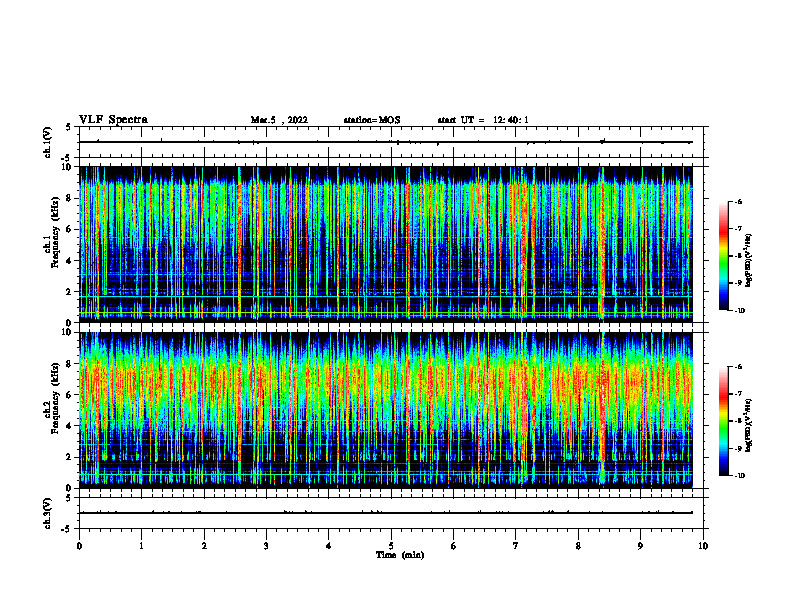Click the ch.1 color bar log(PSD) label
The width and height of the screenshot is (792, 612).
point(748,261)
